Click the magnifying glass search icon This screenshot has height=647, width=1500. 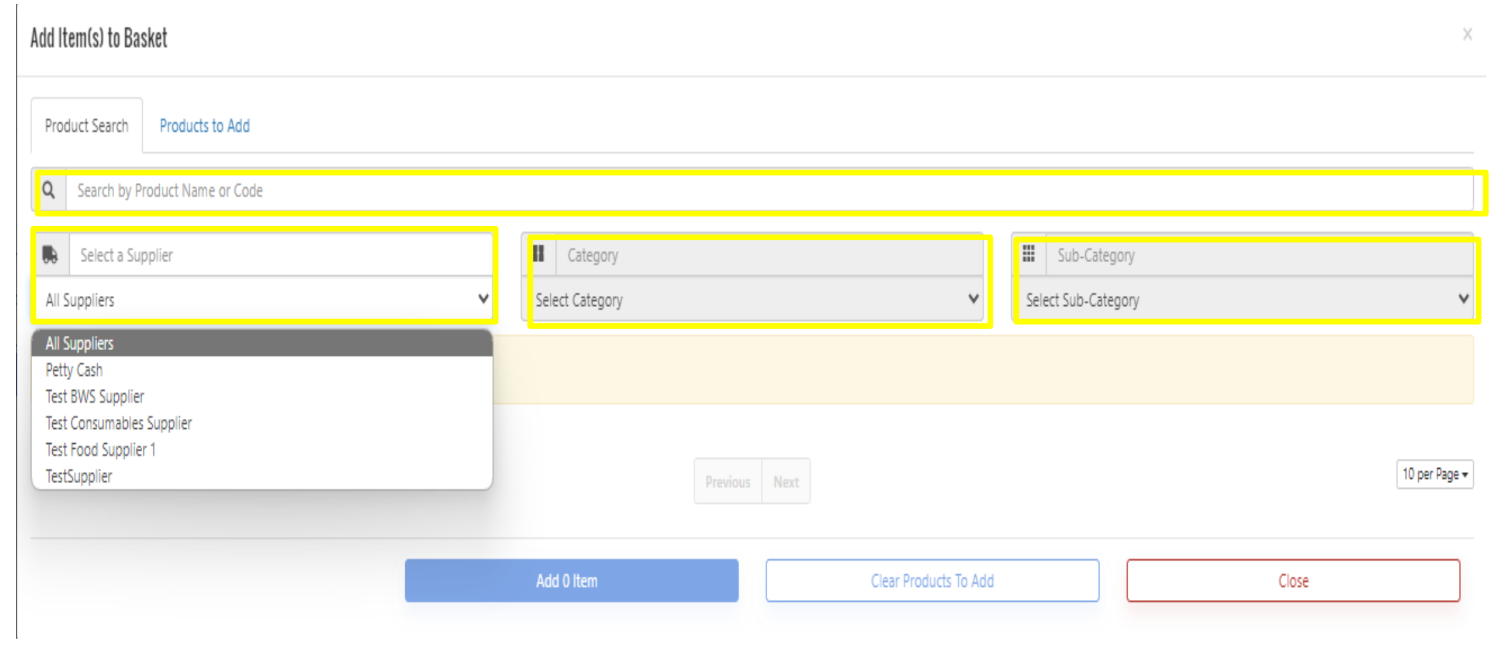click(49, 190)
